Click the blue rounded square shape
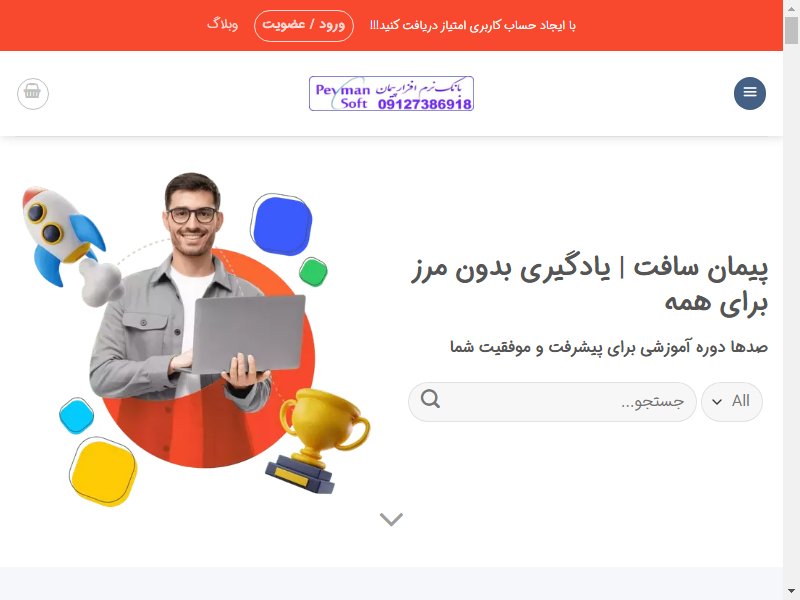Screen dimensions: 800x600 [282, 224]
